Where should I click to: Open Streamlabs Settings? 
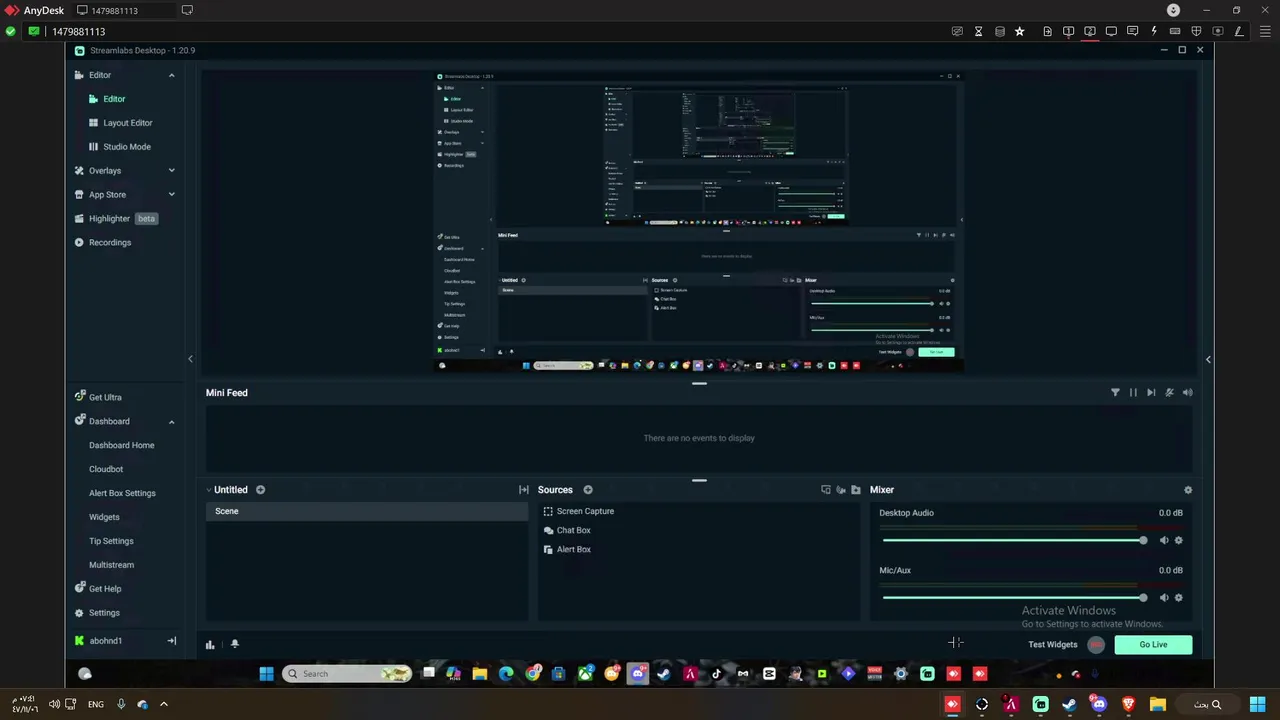[104, 613]
